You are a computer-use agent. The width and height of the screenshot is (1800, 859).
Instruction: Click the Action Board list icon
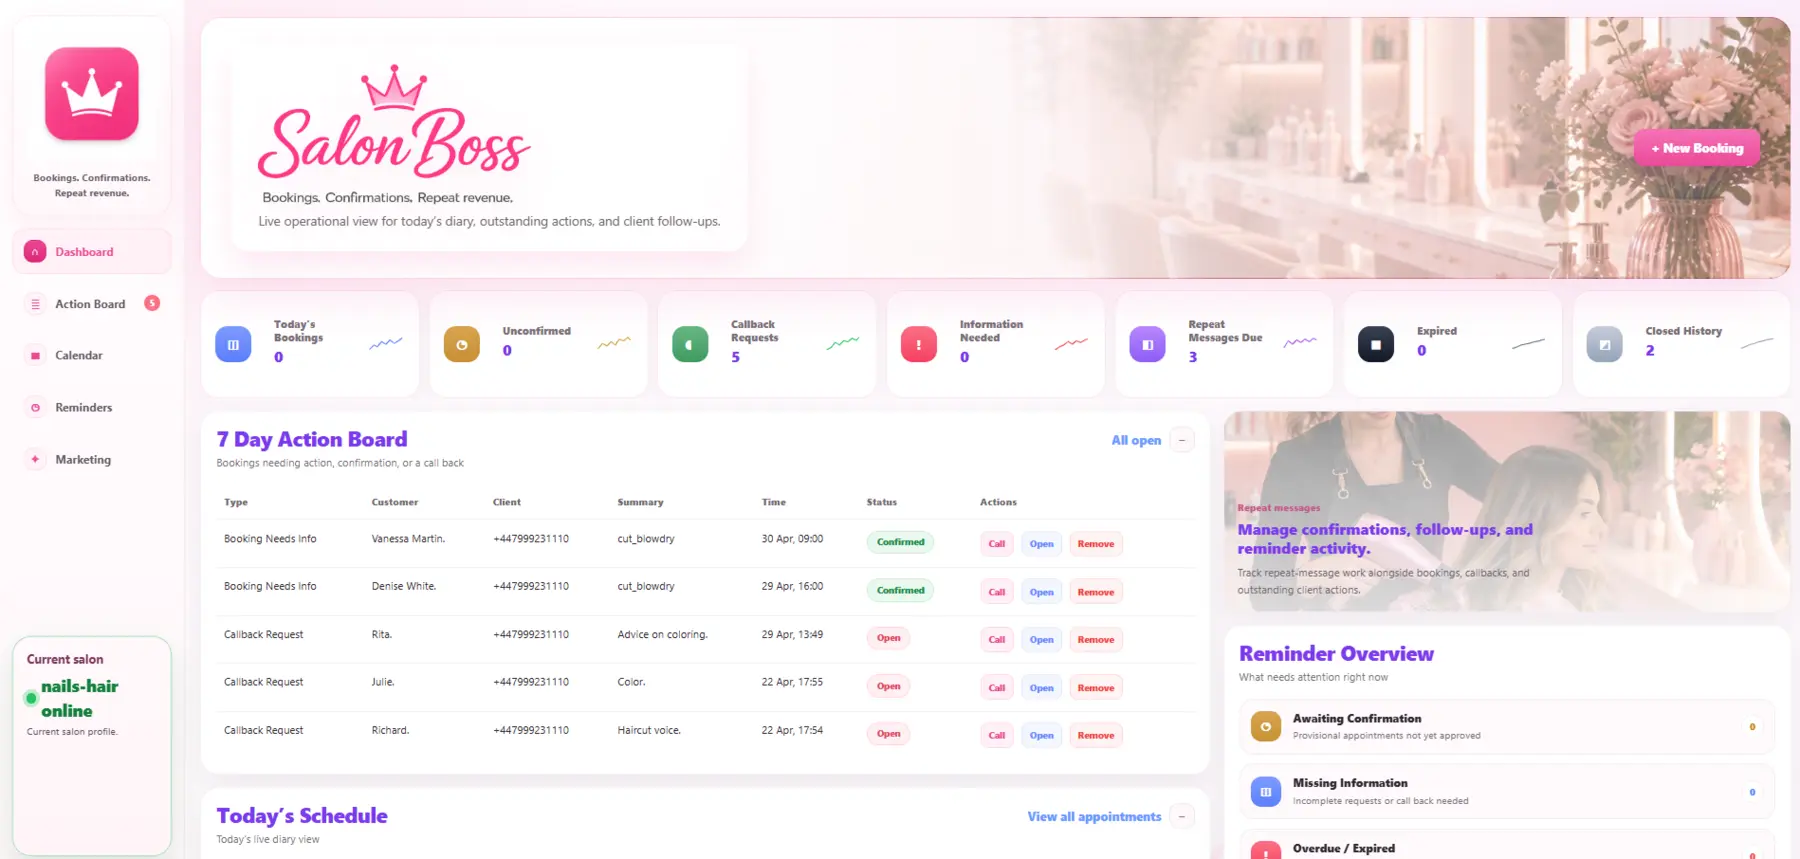tap(35, 304)
